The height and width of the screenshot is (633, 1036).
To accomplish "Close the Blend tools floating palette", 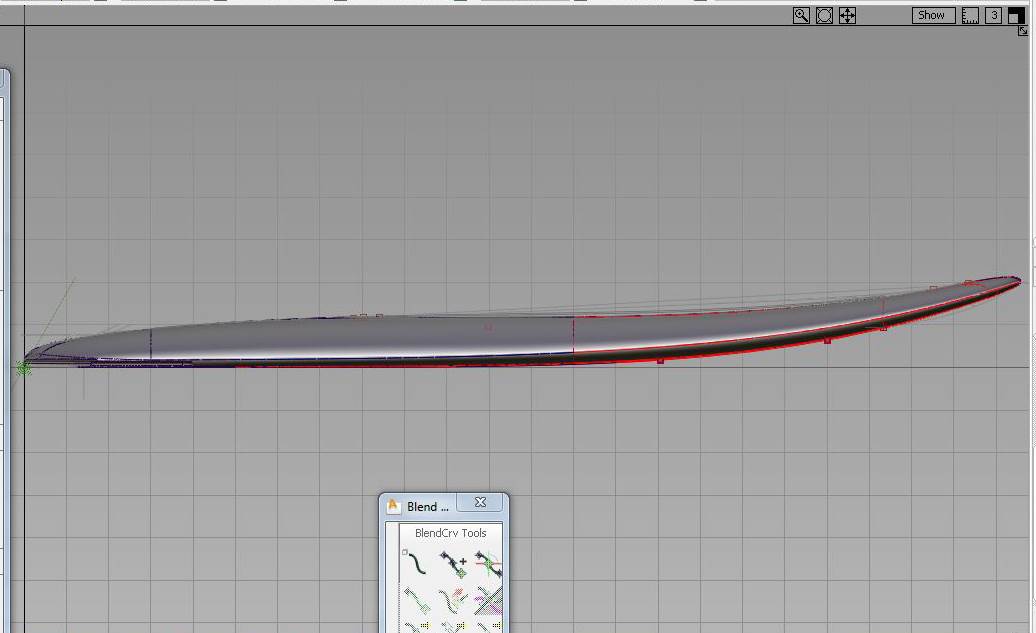I will [480, 503].
